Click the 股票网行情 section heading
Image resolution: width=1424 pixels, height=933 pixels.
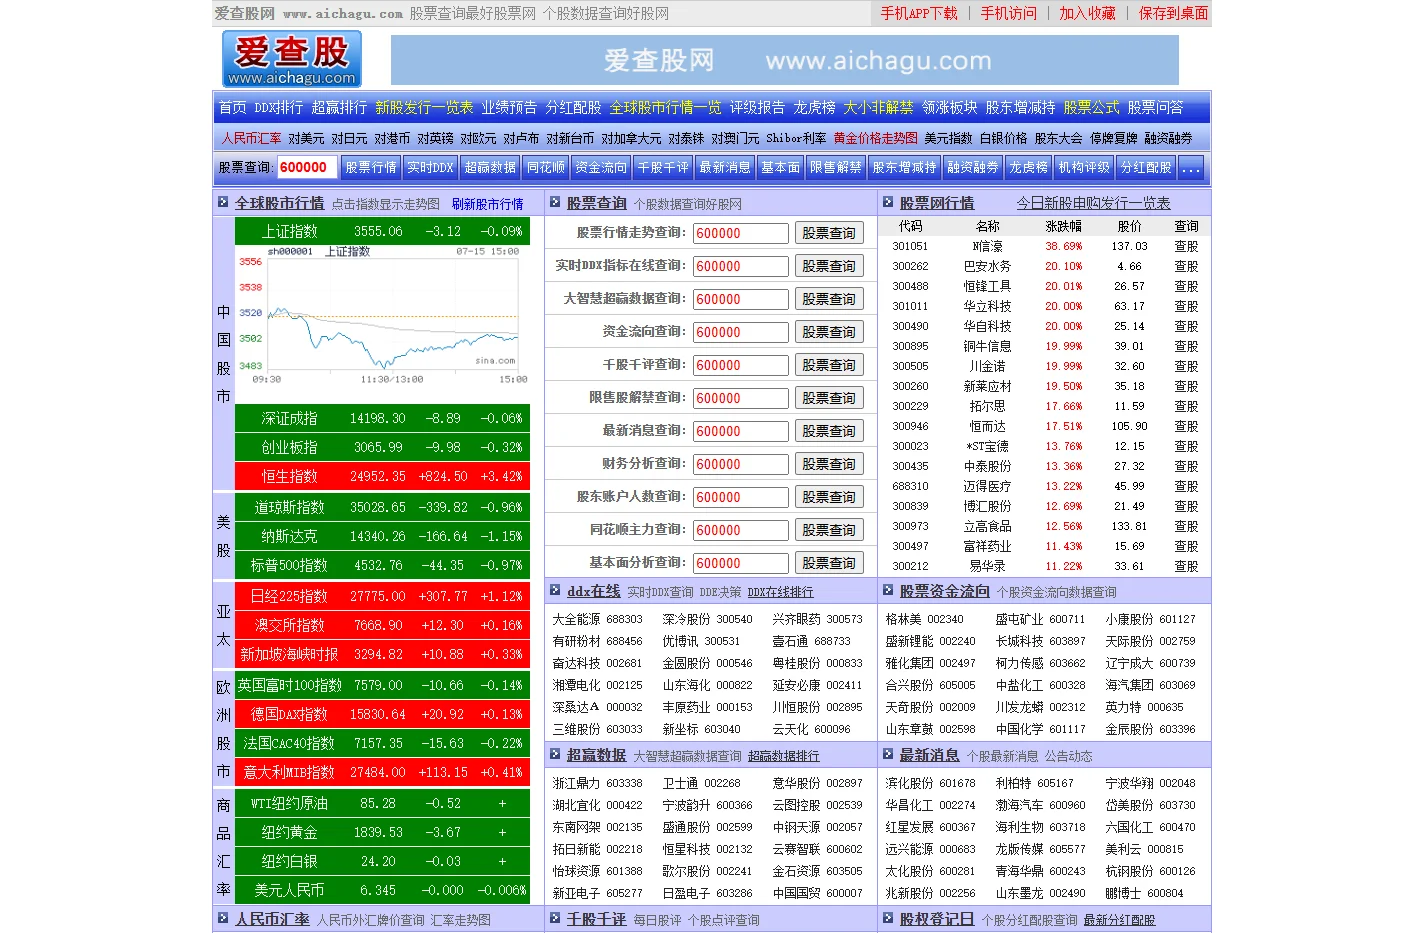point(936,203)
